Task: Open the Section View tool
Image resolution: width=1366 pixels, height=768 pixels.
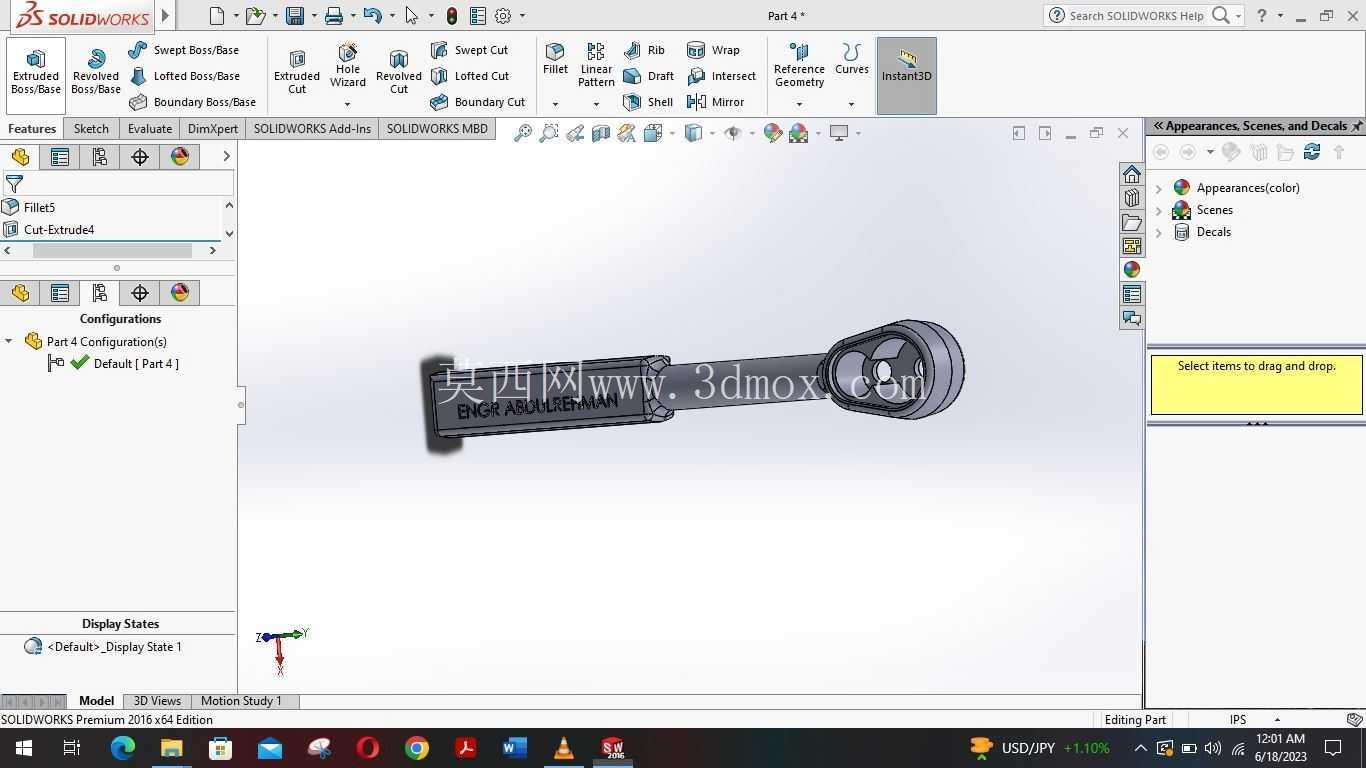Action: (600, 133)
